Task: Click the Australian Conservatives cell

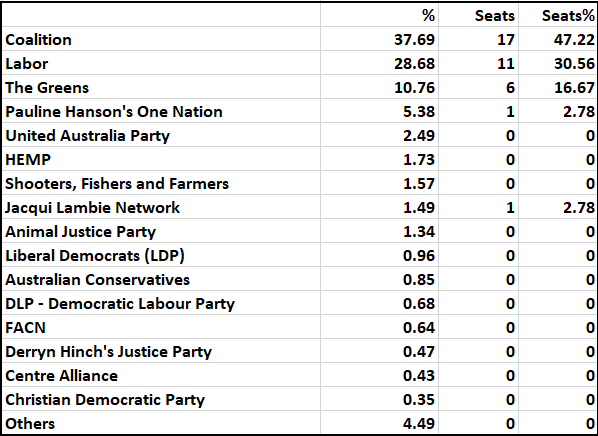Action: [161, 279]
